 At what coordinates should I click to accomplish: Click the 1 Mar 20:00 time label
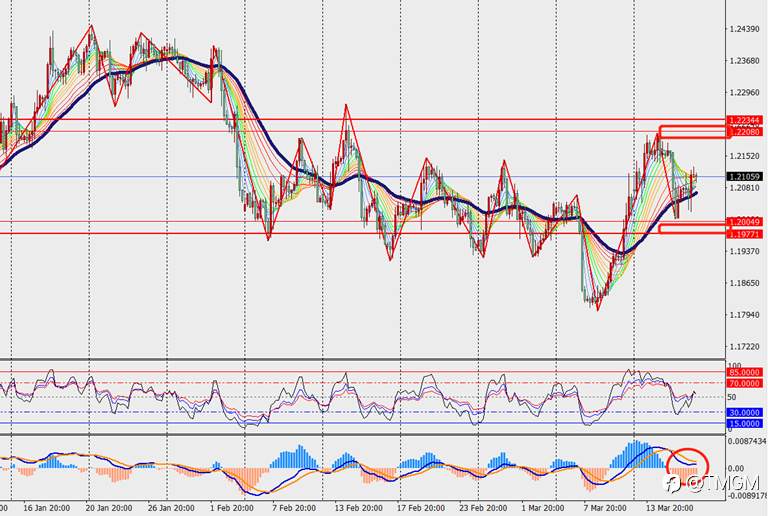[x=543, y=508]
